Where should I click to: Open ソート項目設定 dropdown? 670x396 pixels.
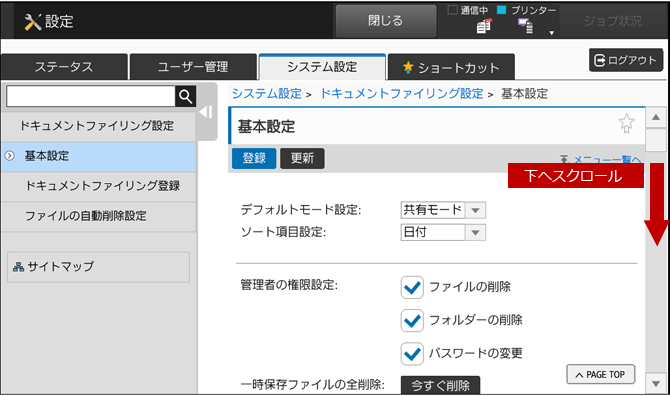[x=443, y=232]
